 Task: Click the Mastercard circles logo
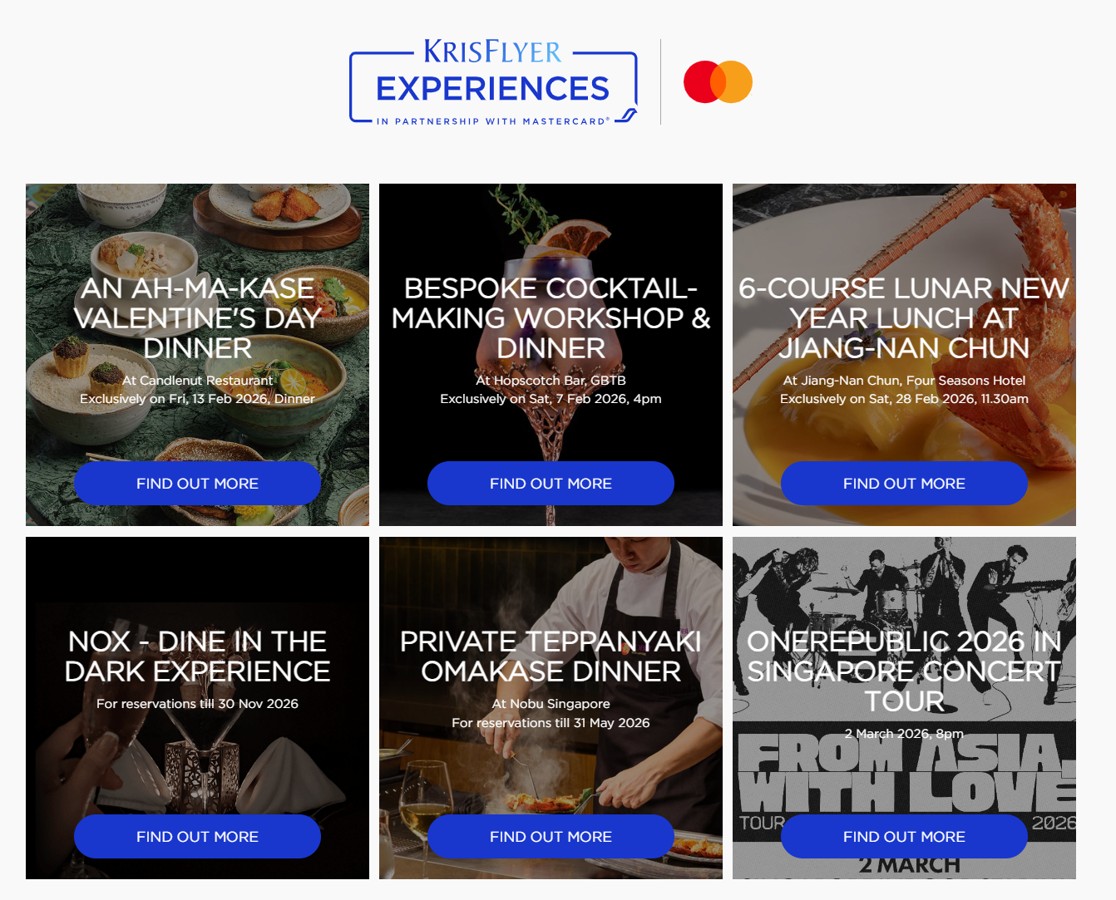click(x=717, y=82)
